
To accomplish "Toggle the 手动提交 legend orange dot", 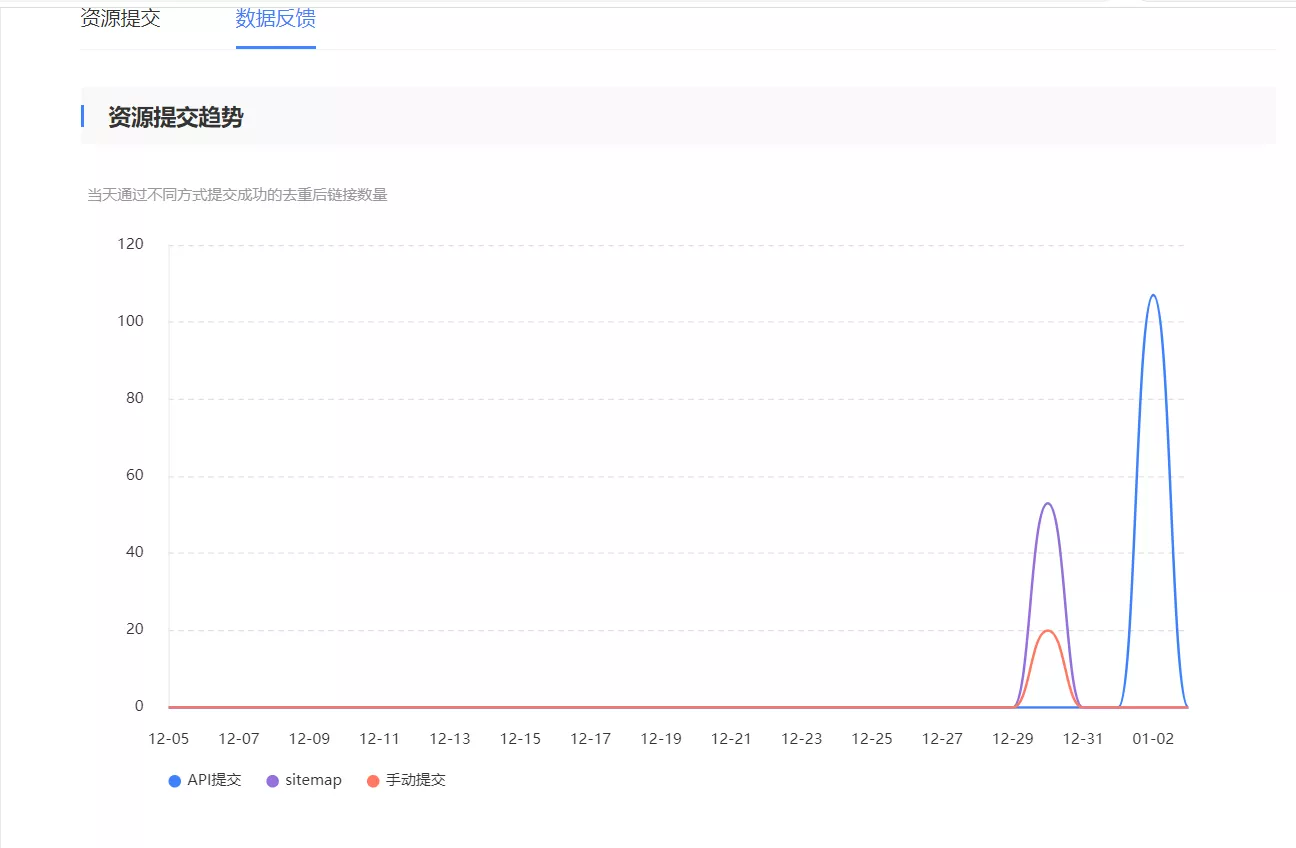I will (x=373, y=781).
